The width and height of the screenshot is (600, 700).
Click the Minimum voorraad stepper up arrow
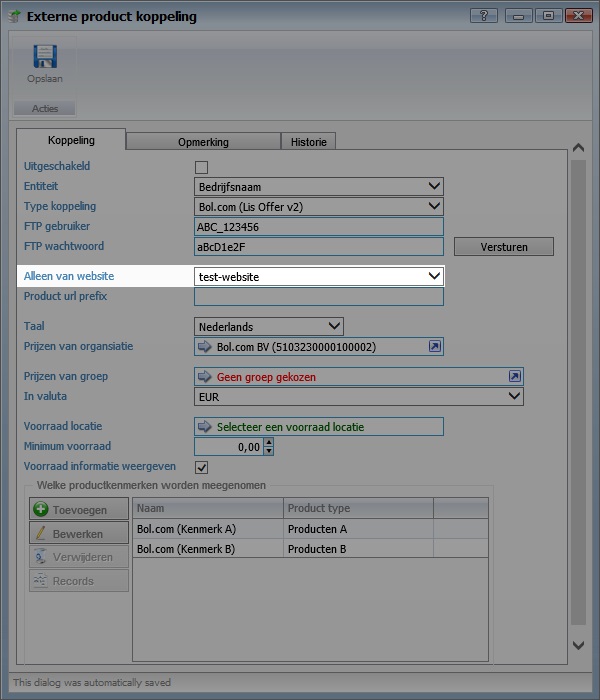268,443
